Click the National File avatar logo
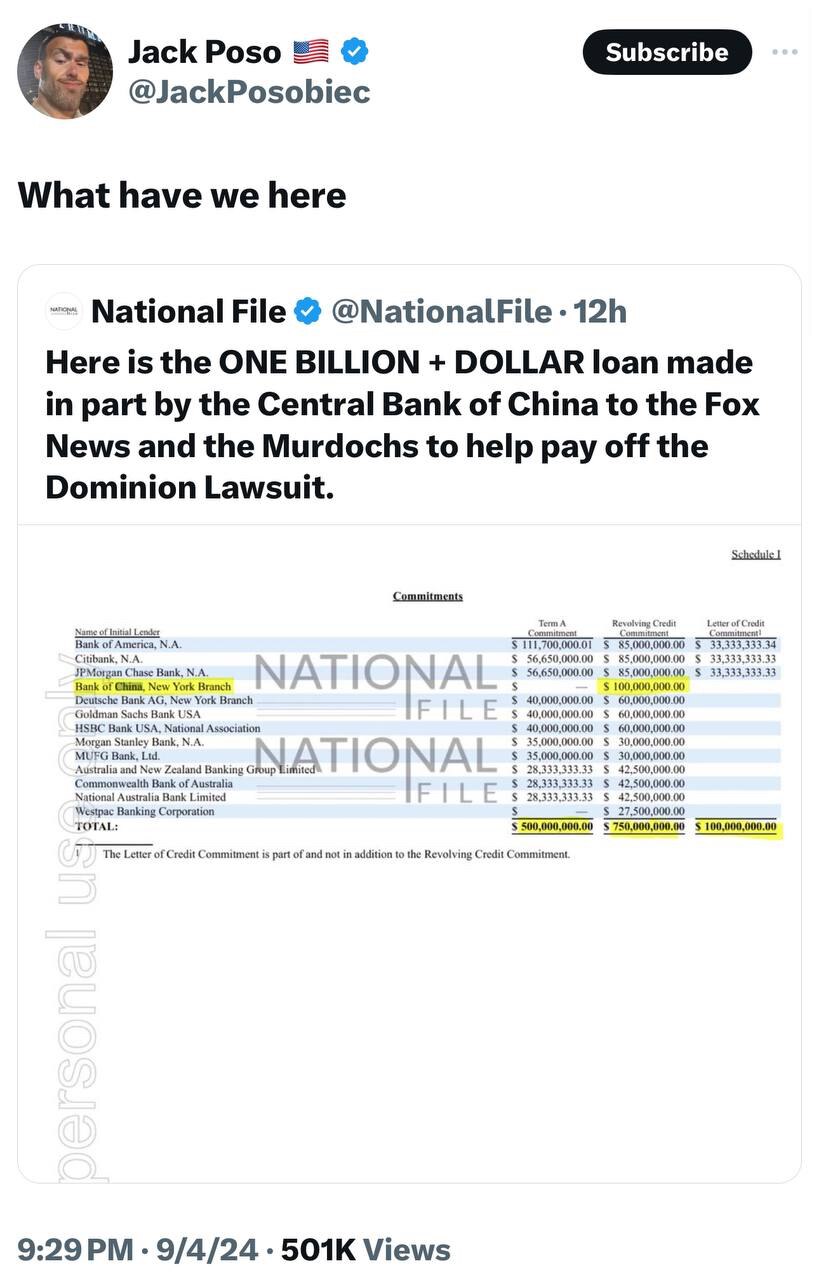 point(64,312)
